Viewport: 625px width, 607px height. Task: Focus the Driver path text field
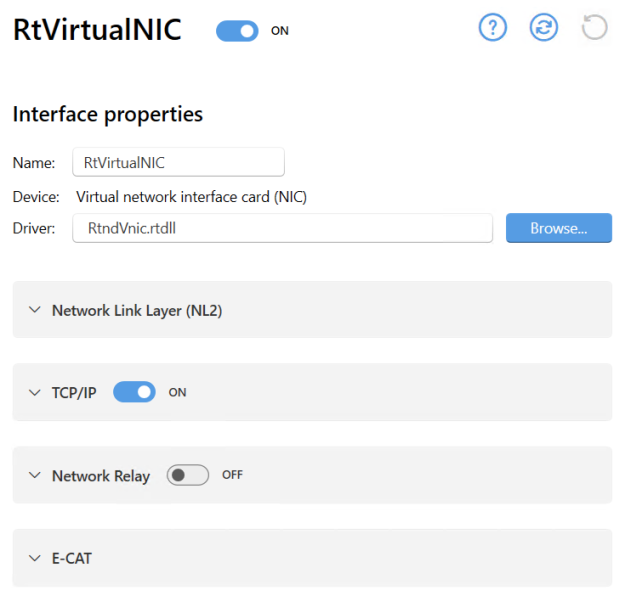tap(282, 228)
